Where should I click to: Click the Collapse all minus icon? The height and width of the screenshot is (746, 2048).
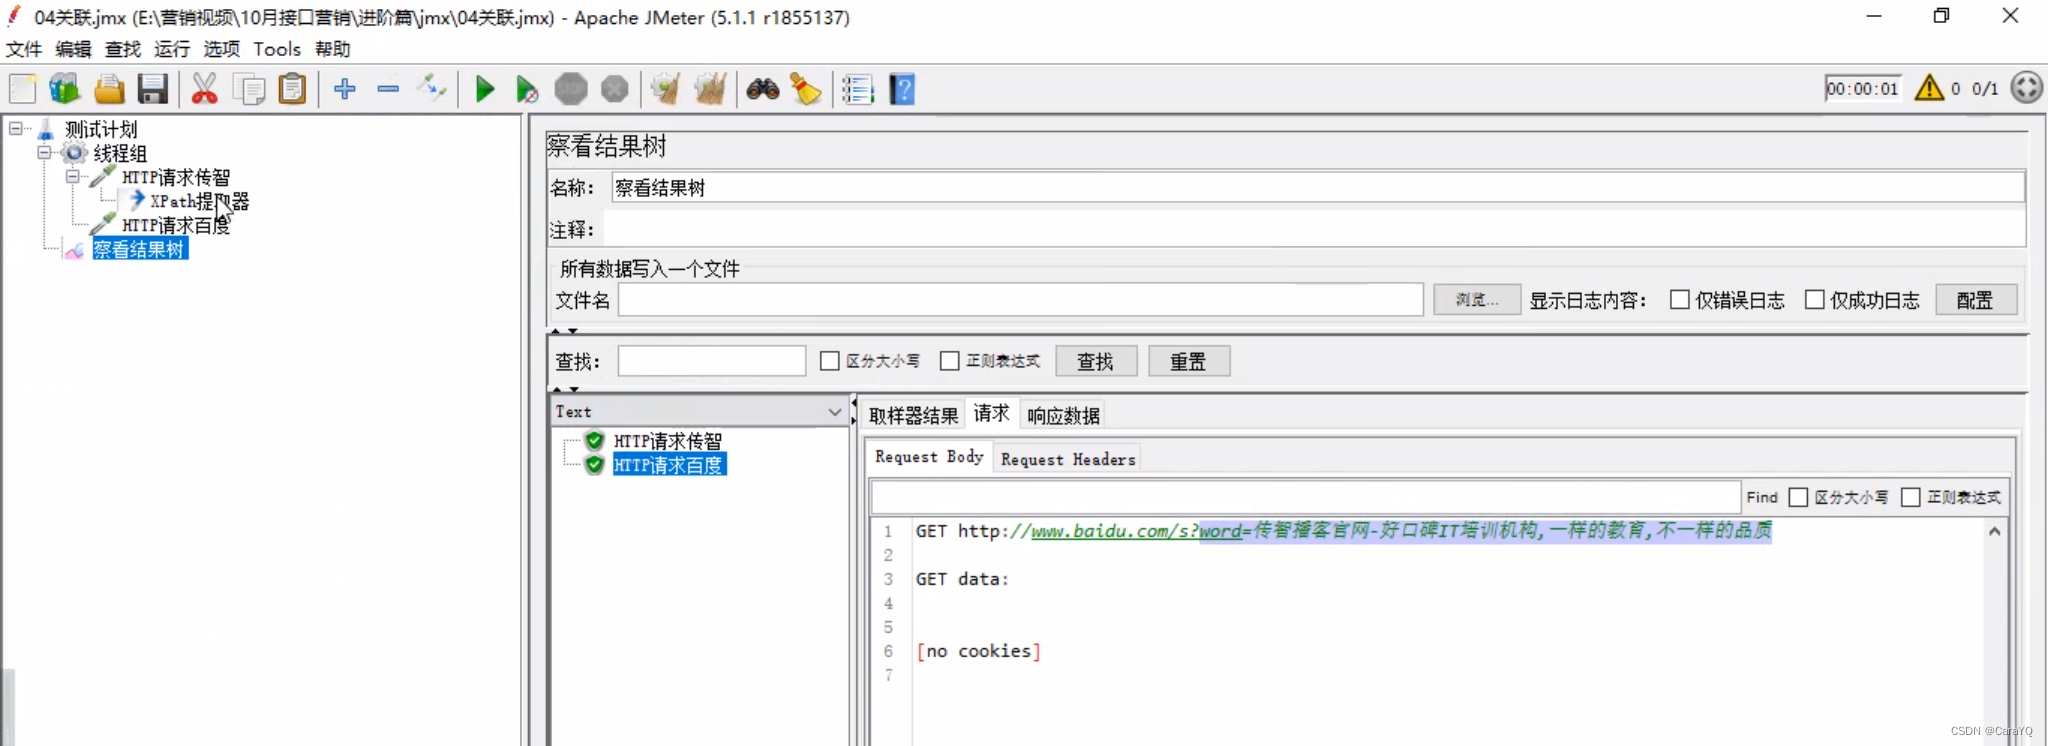(x=388, y=89)
